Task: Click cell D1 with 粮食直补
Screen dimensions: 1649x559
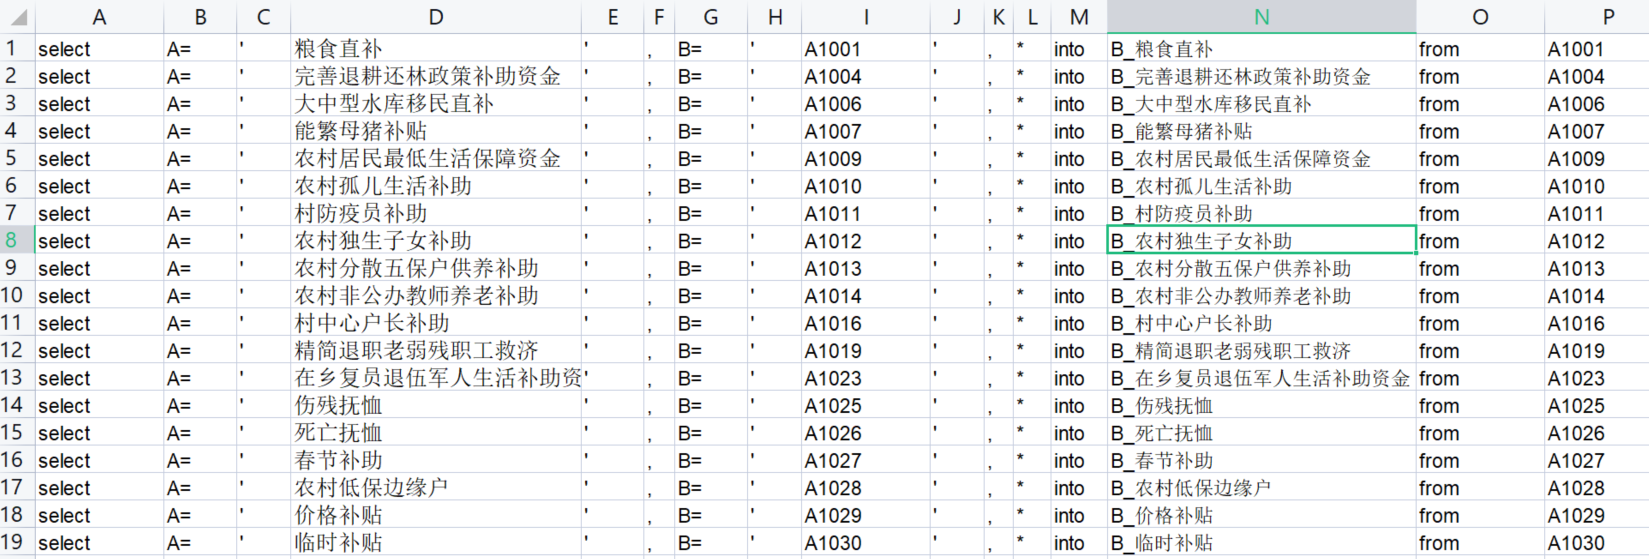Action: point(436,48)
